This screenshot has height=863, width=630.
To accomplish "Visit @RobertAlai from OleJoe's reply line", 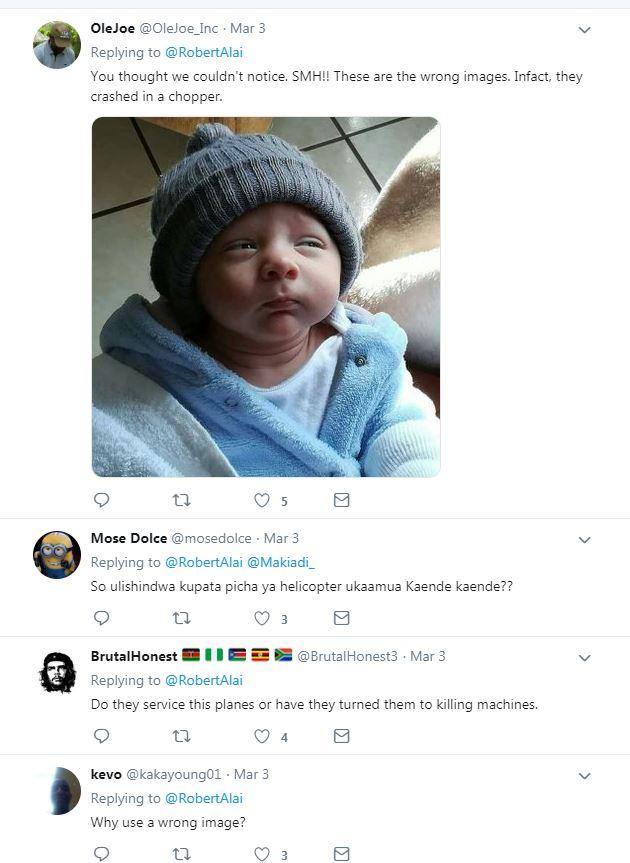I will coord(204,52).
